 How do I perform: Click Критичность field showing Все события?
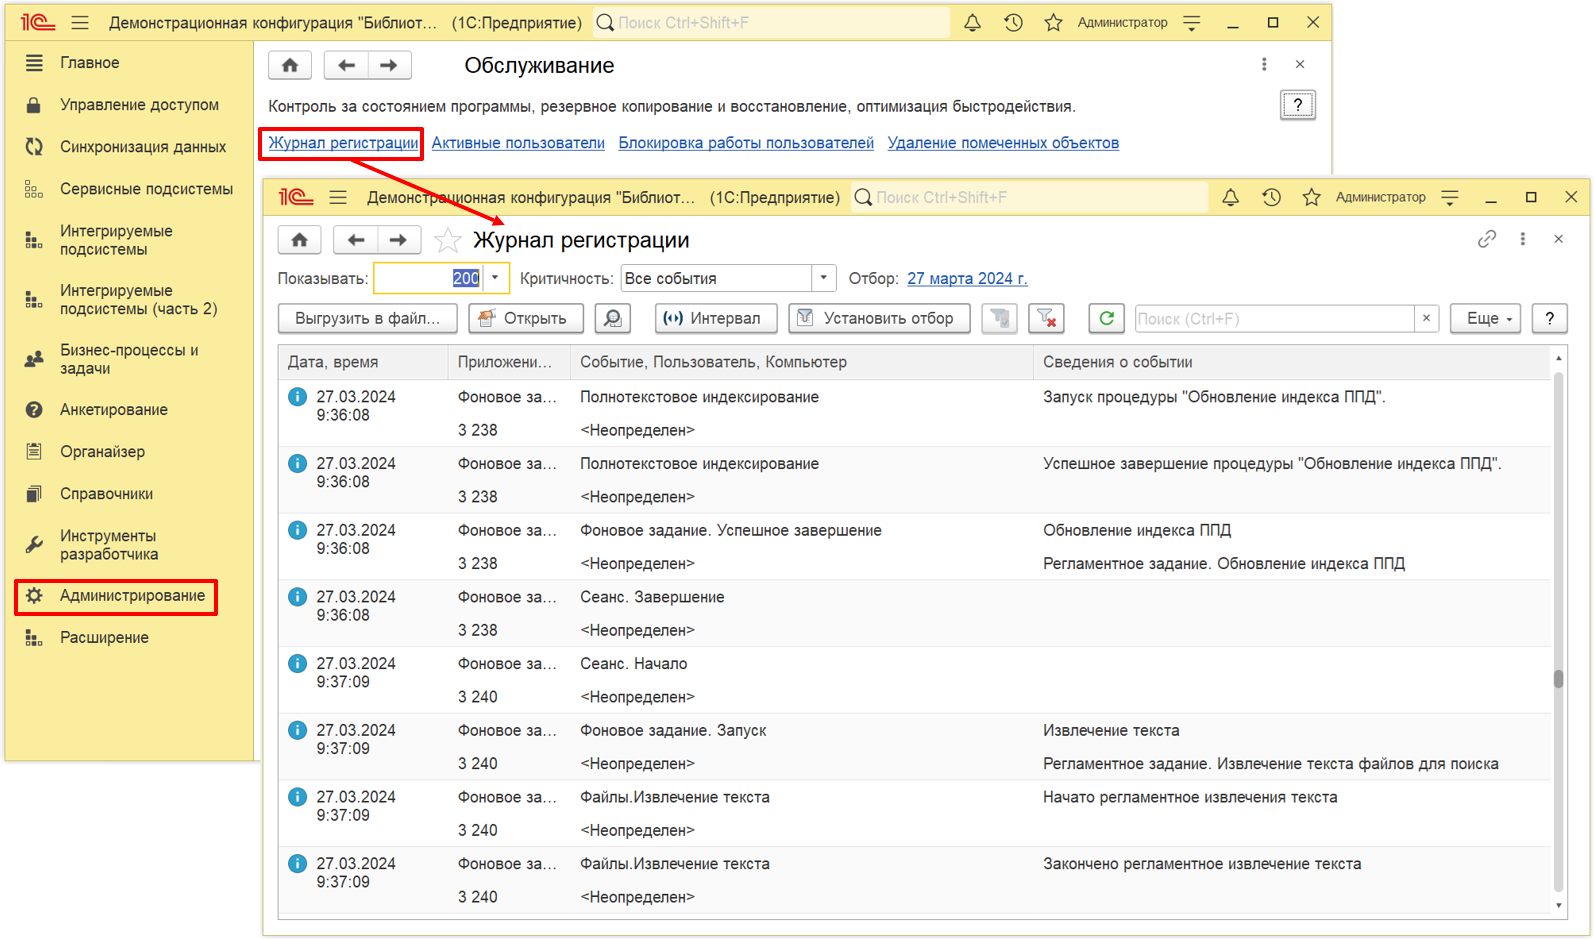coord(716,278)
